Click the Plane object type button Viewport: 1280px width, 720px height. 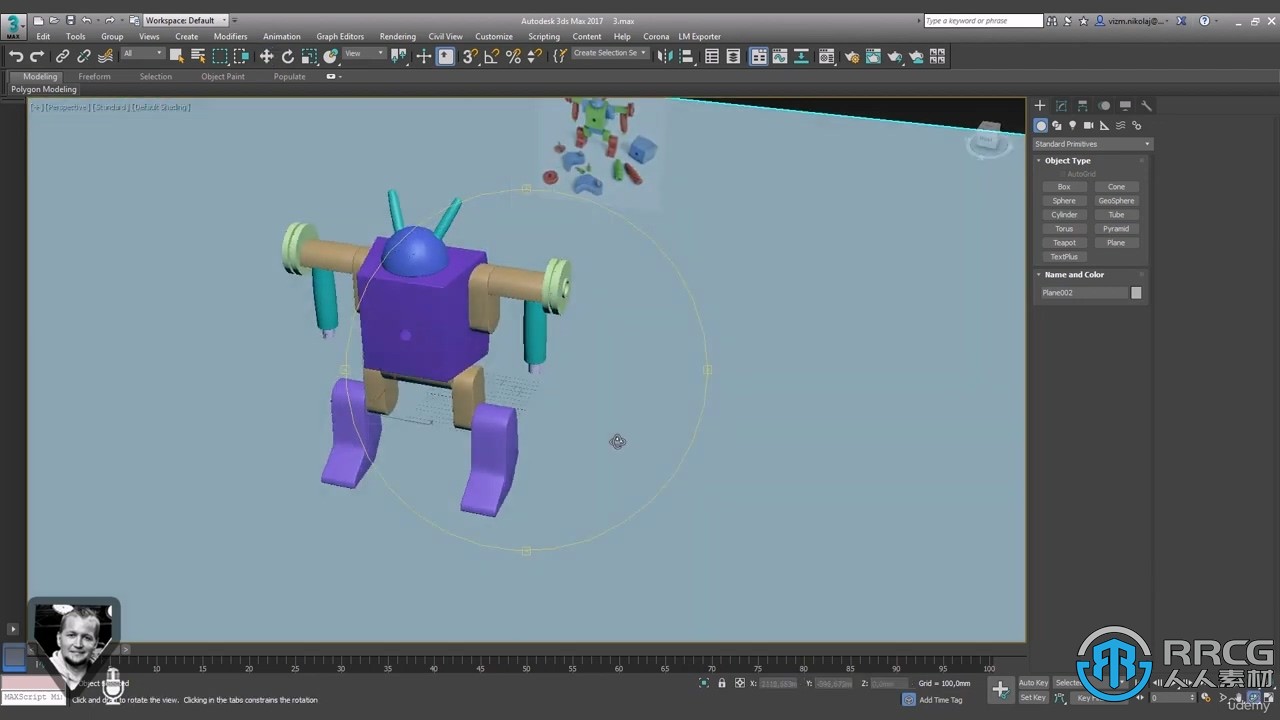point(1116,243)
